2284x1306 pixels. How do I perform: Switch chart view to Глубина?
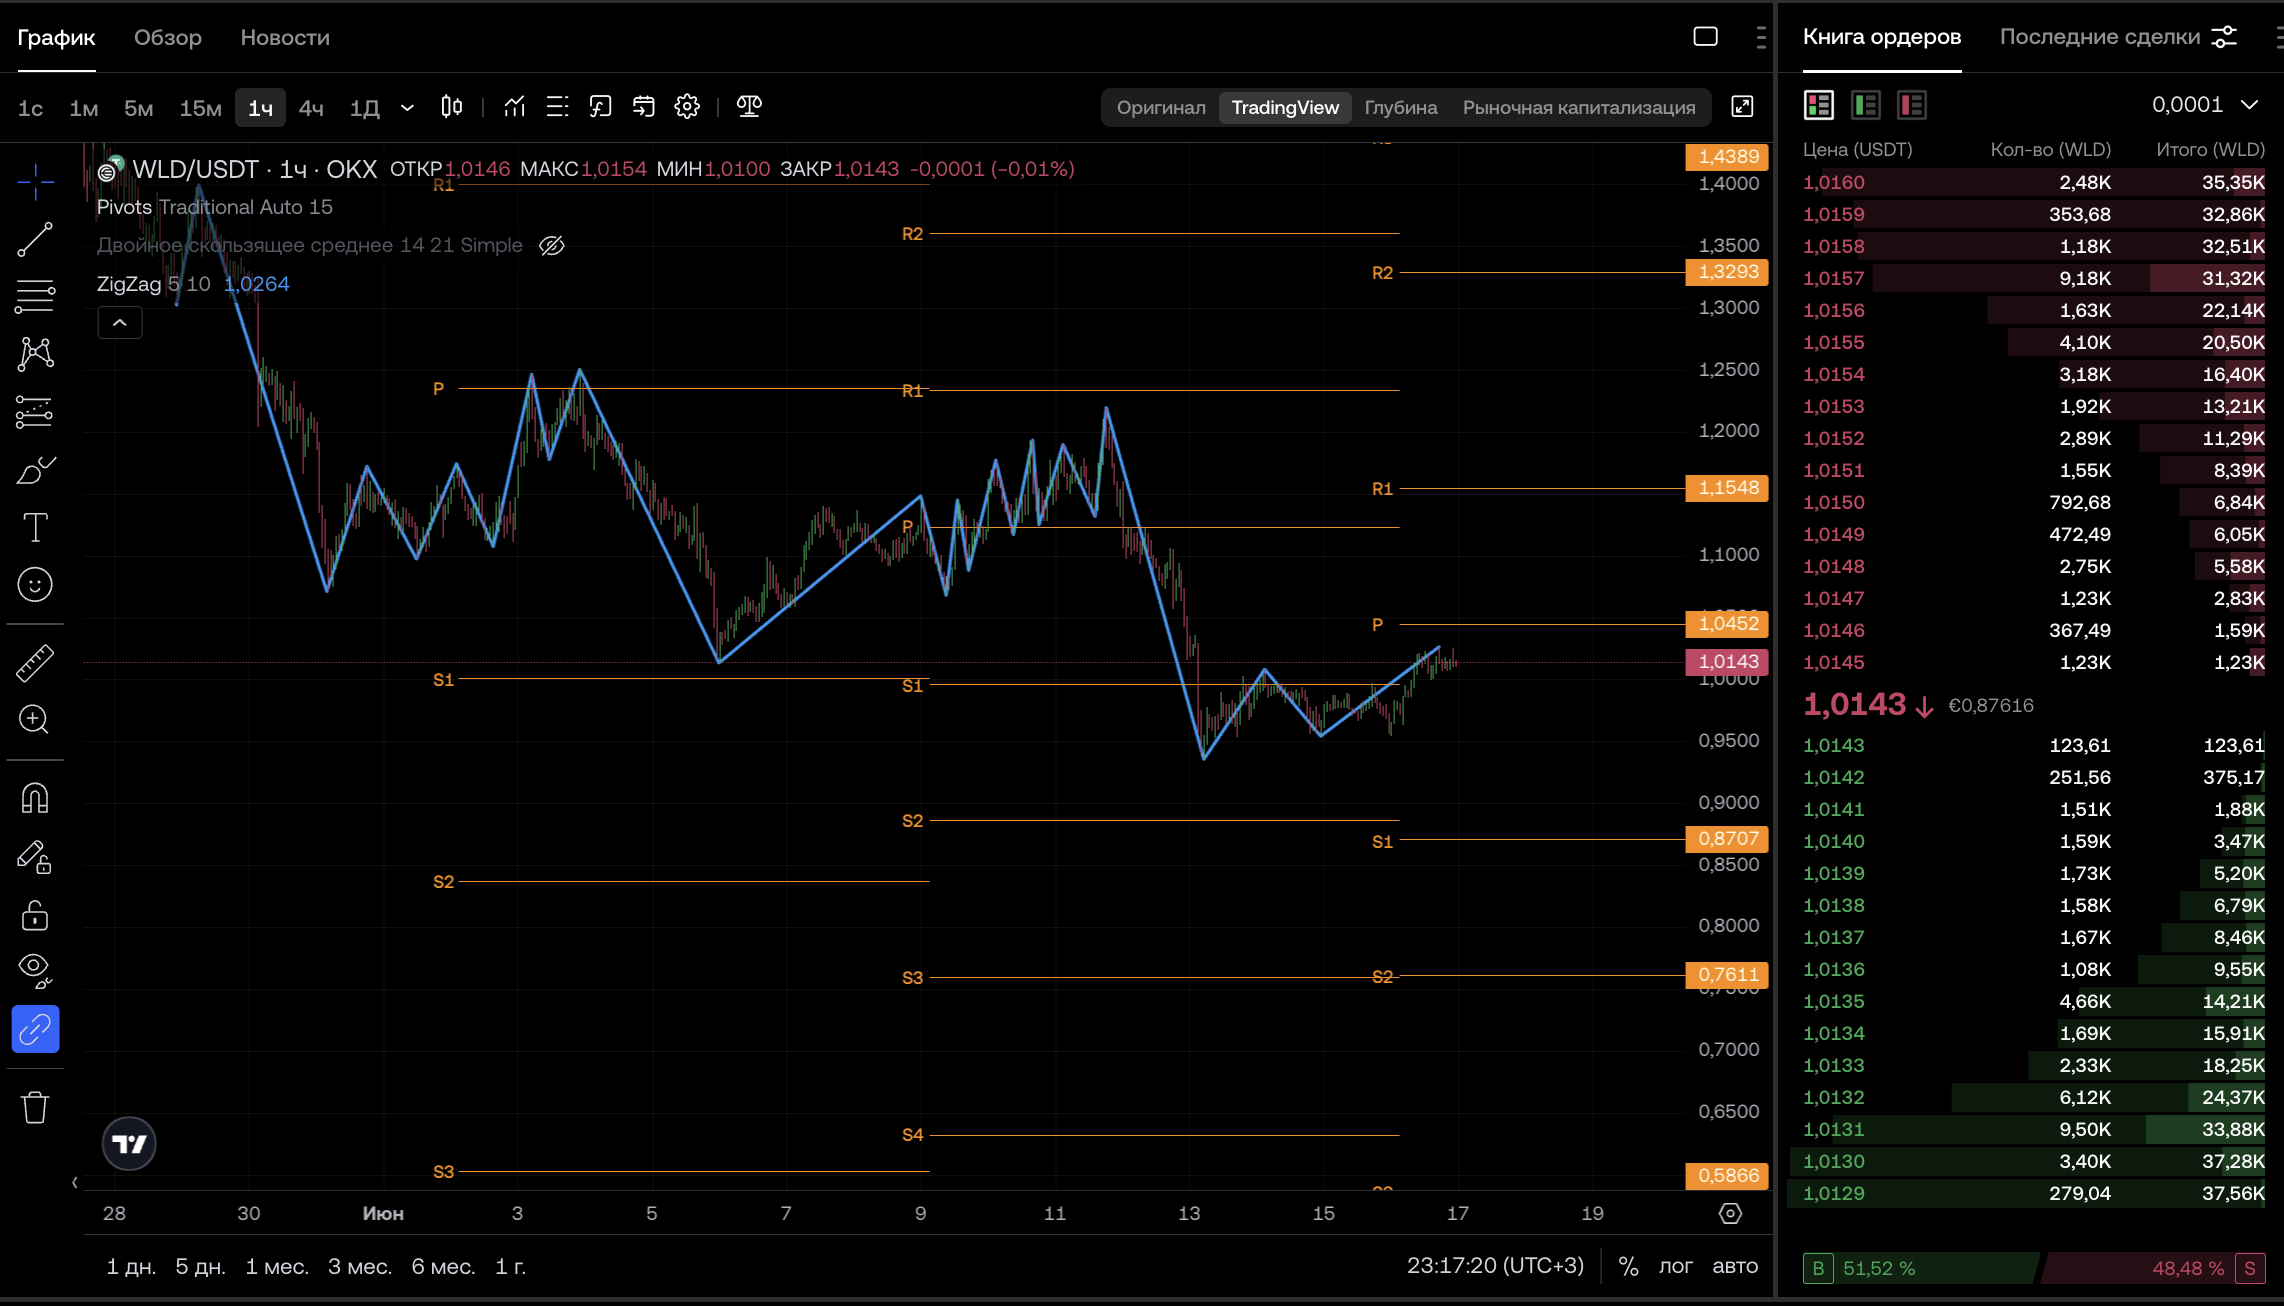pos(1400,107)
